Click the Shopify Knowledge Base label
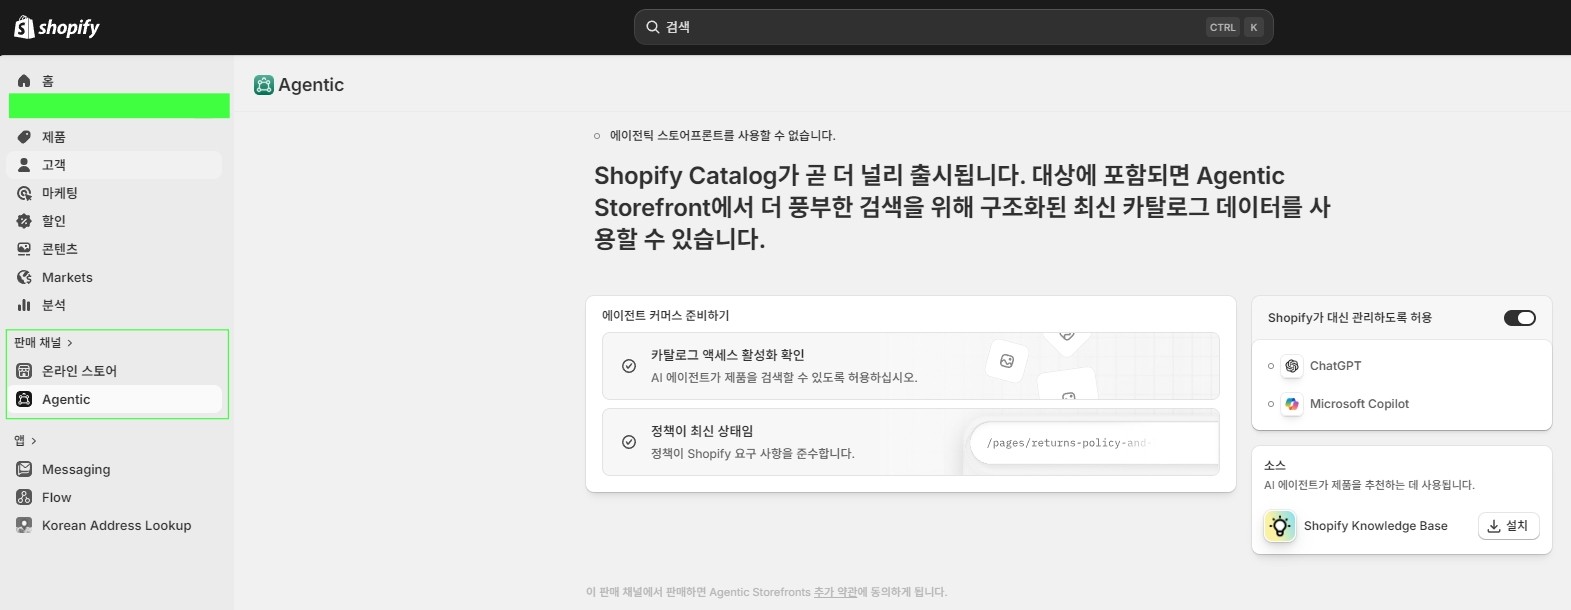Viewport: 1571px width, 610px height. click(x=1375, y=526)
